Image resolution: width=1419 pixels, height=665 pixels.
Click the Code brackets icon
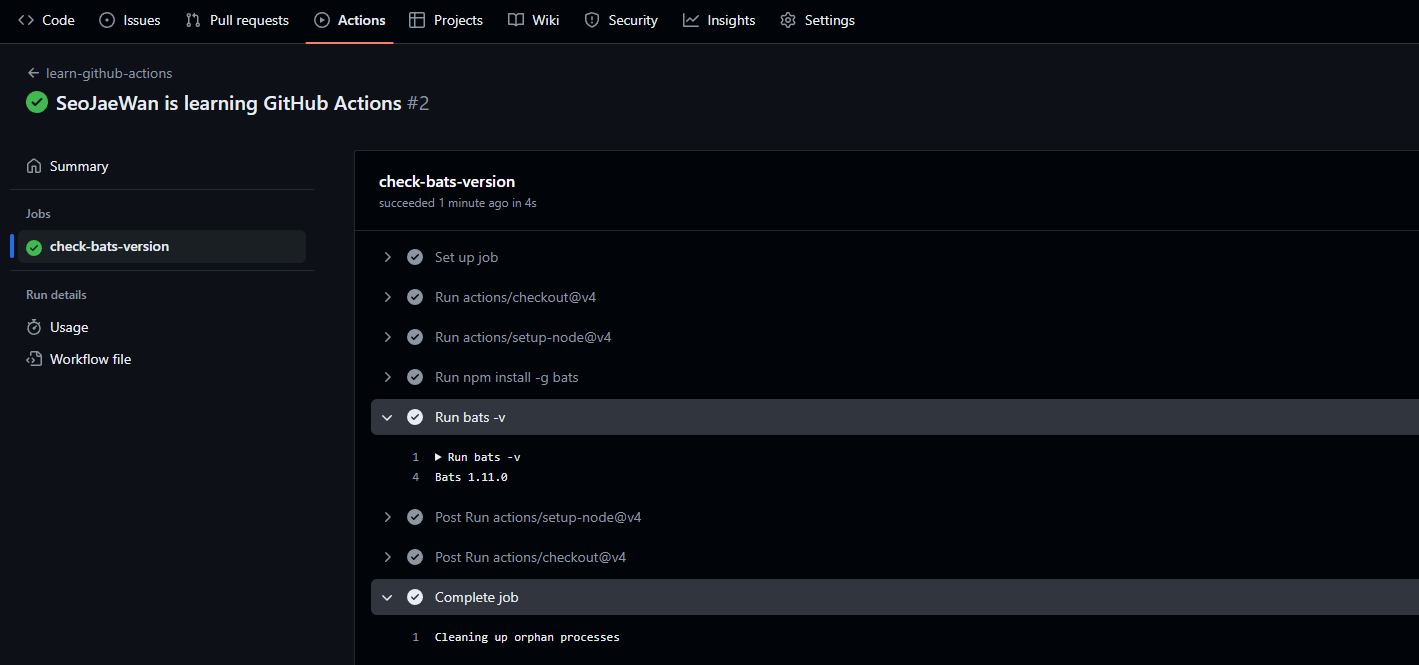pyautogui.click(x=26, y=20)
